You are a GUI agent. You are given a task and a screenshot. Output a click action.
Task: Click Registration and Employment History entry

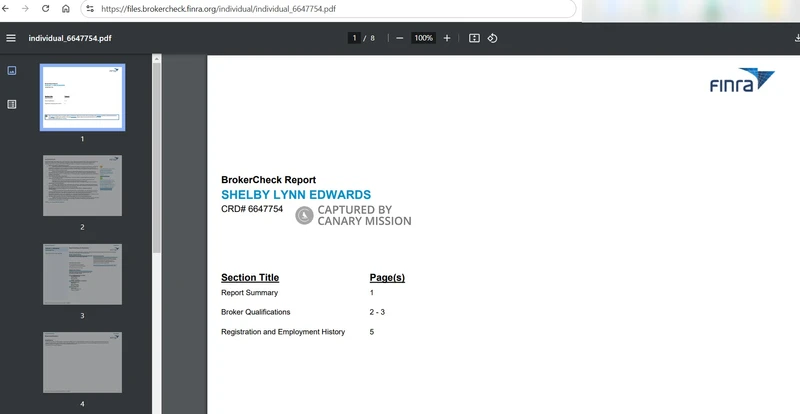pos(283,332)
